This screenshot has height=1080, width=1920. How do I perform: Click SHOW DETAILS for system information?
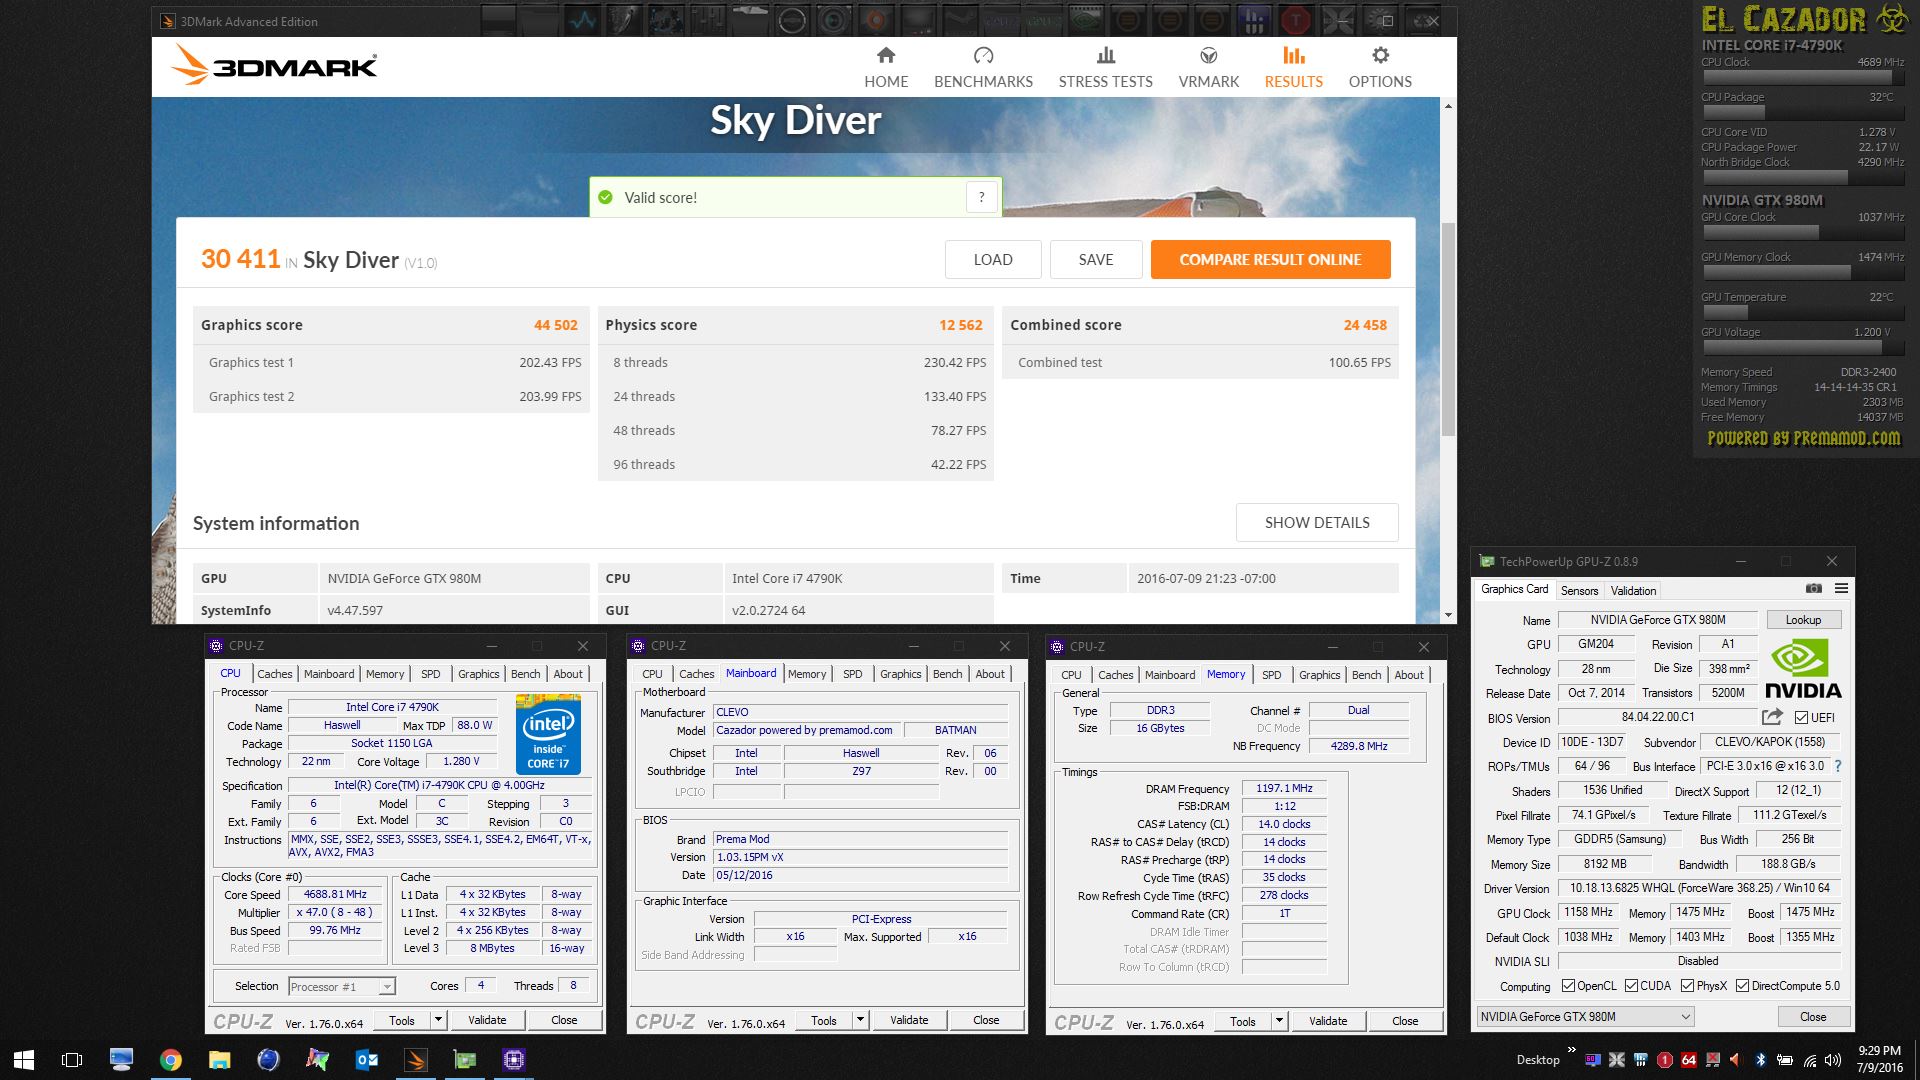1317,522
